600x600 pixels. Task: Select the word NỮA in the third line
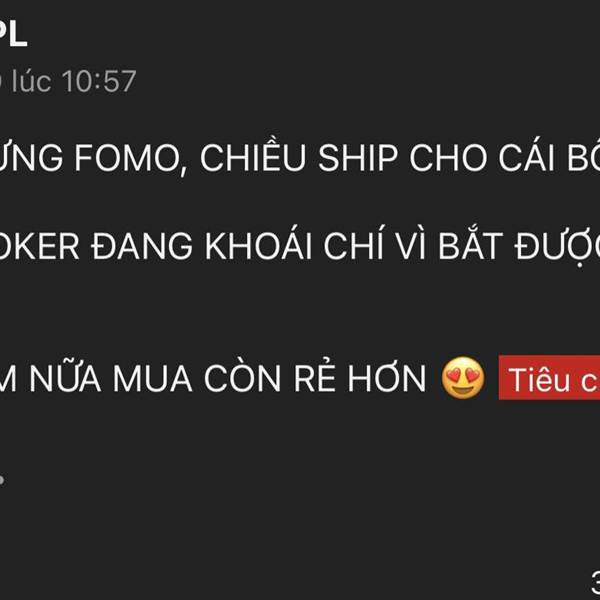click(x=65, y=376)
